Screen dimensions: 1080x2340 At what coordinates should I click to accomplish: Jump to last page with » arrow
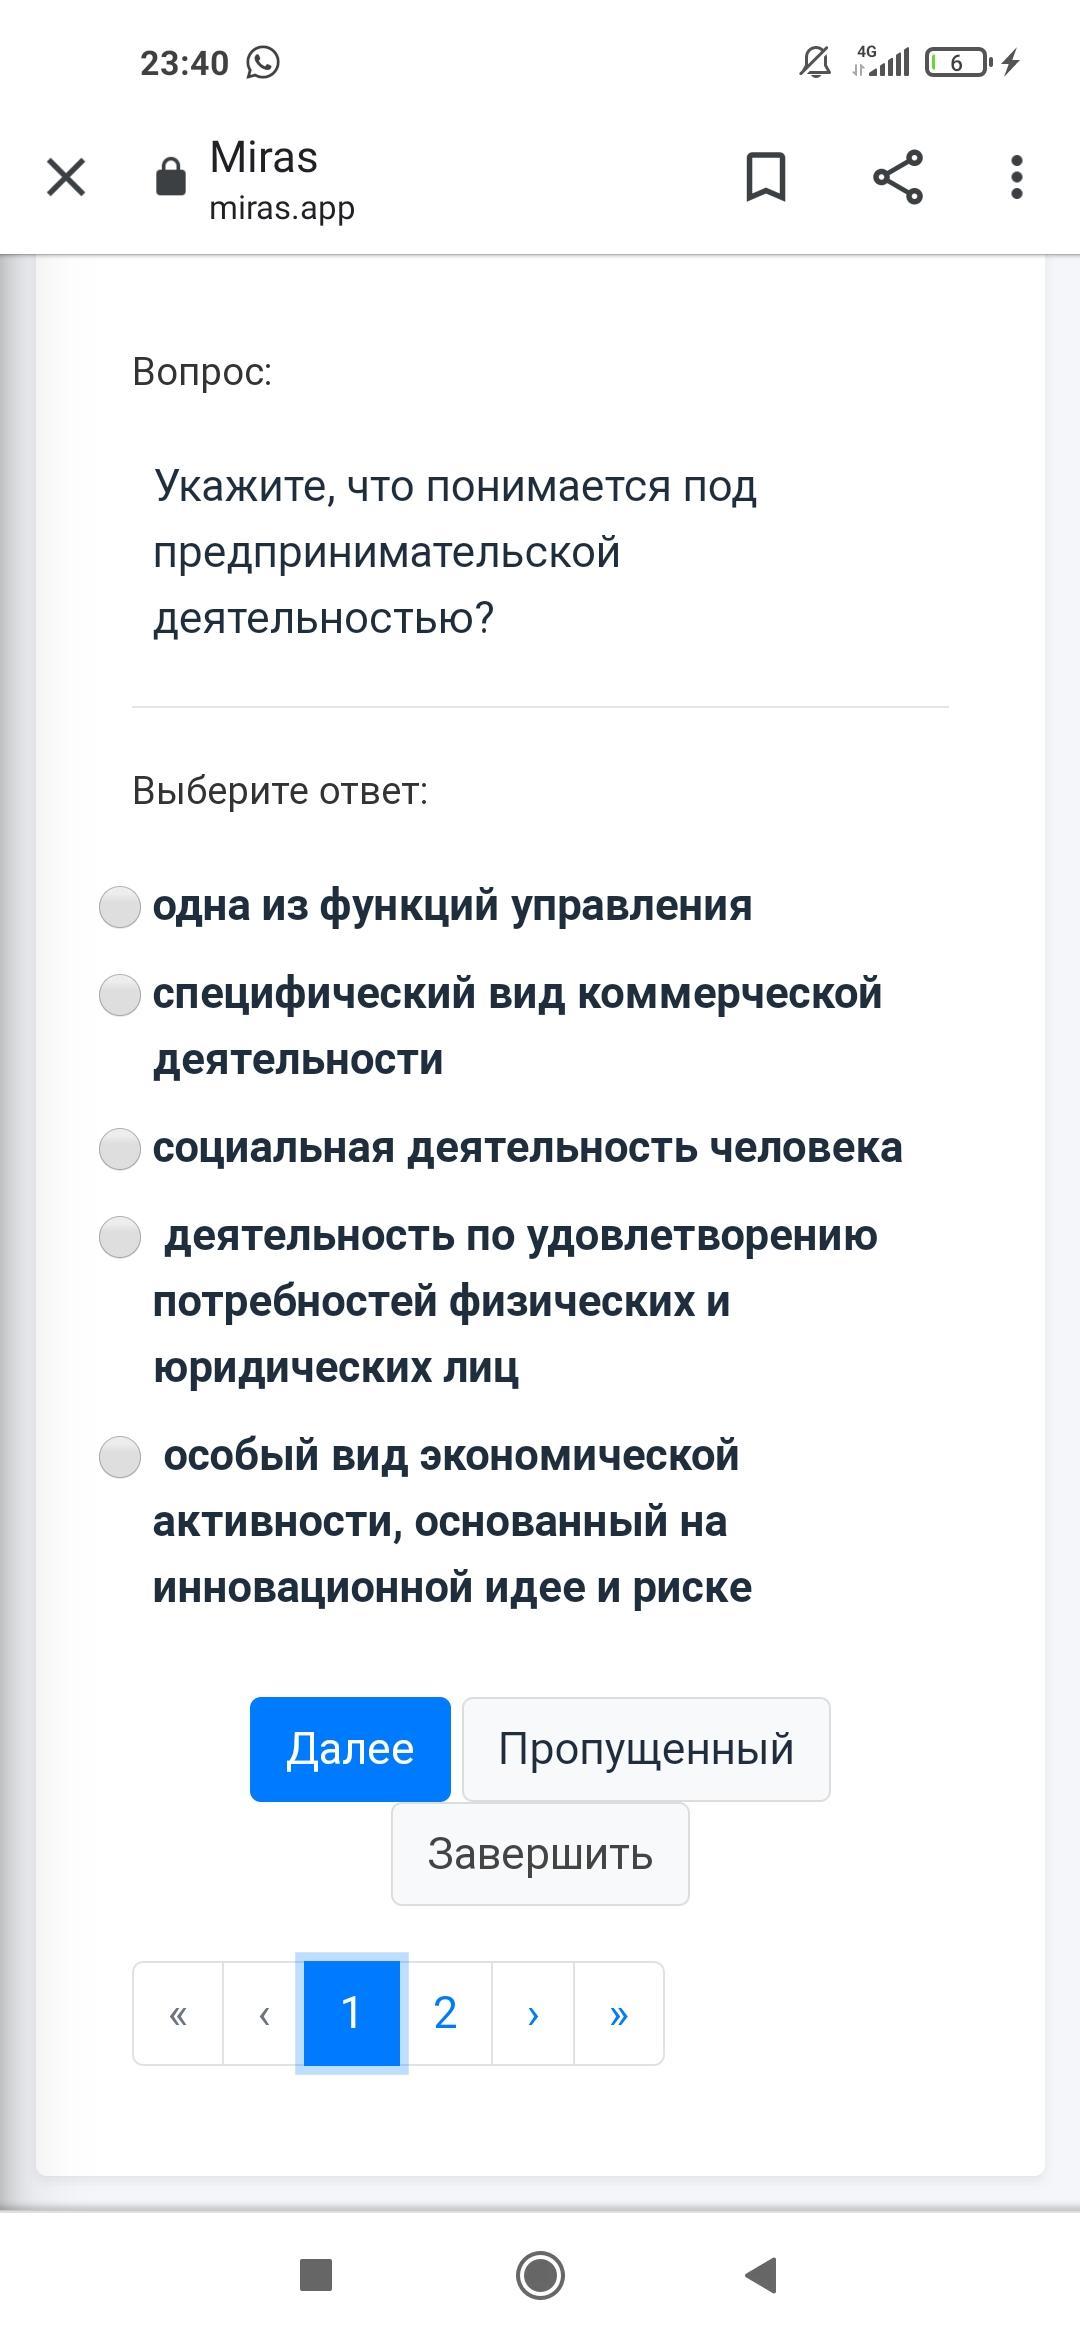pyautogui.click(x=618, y=2012)
